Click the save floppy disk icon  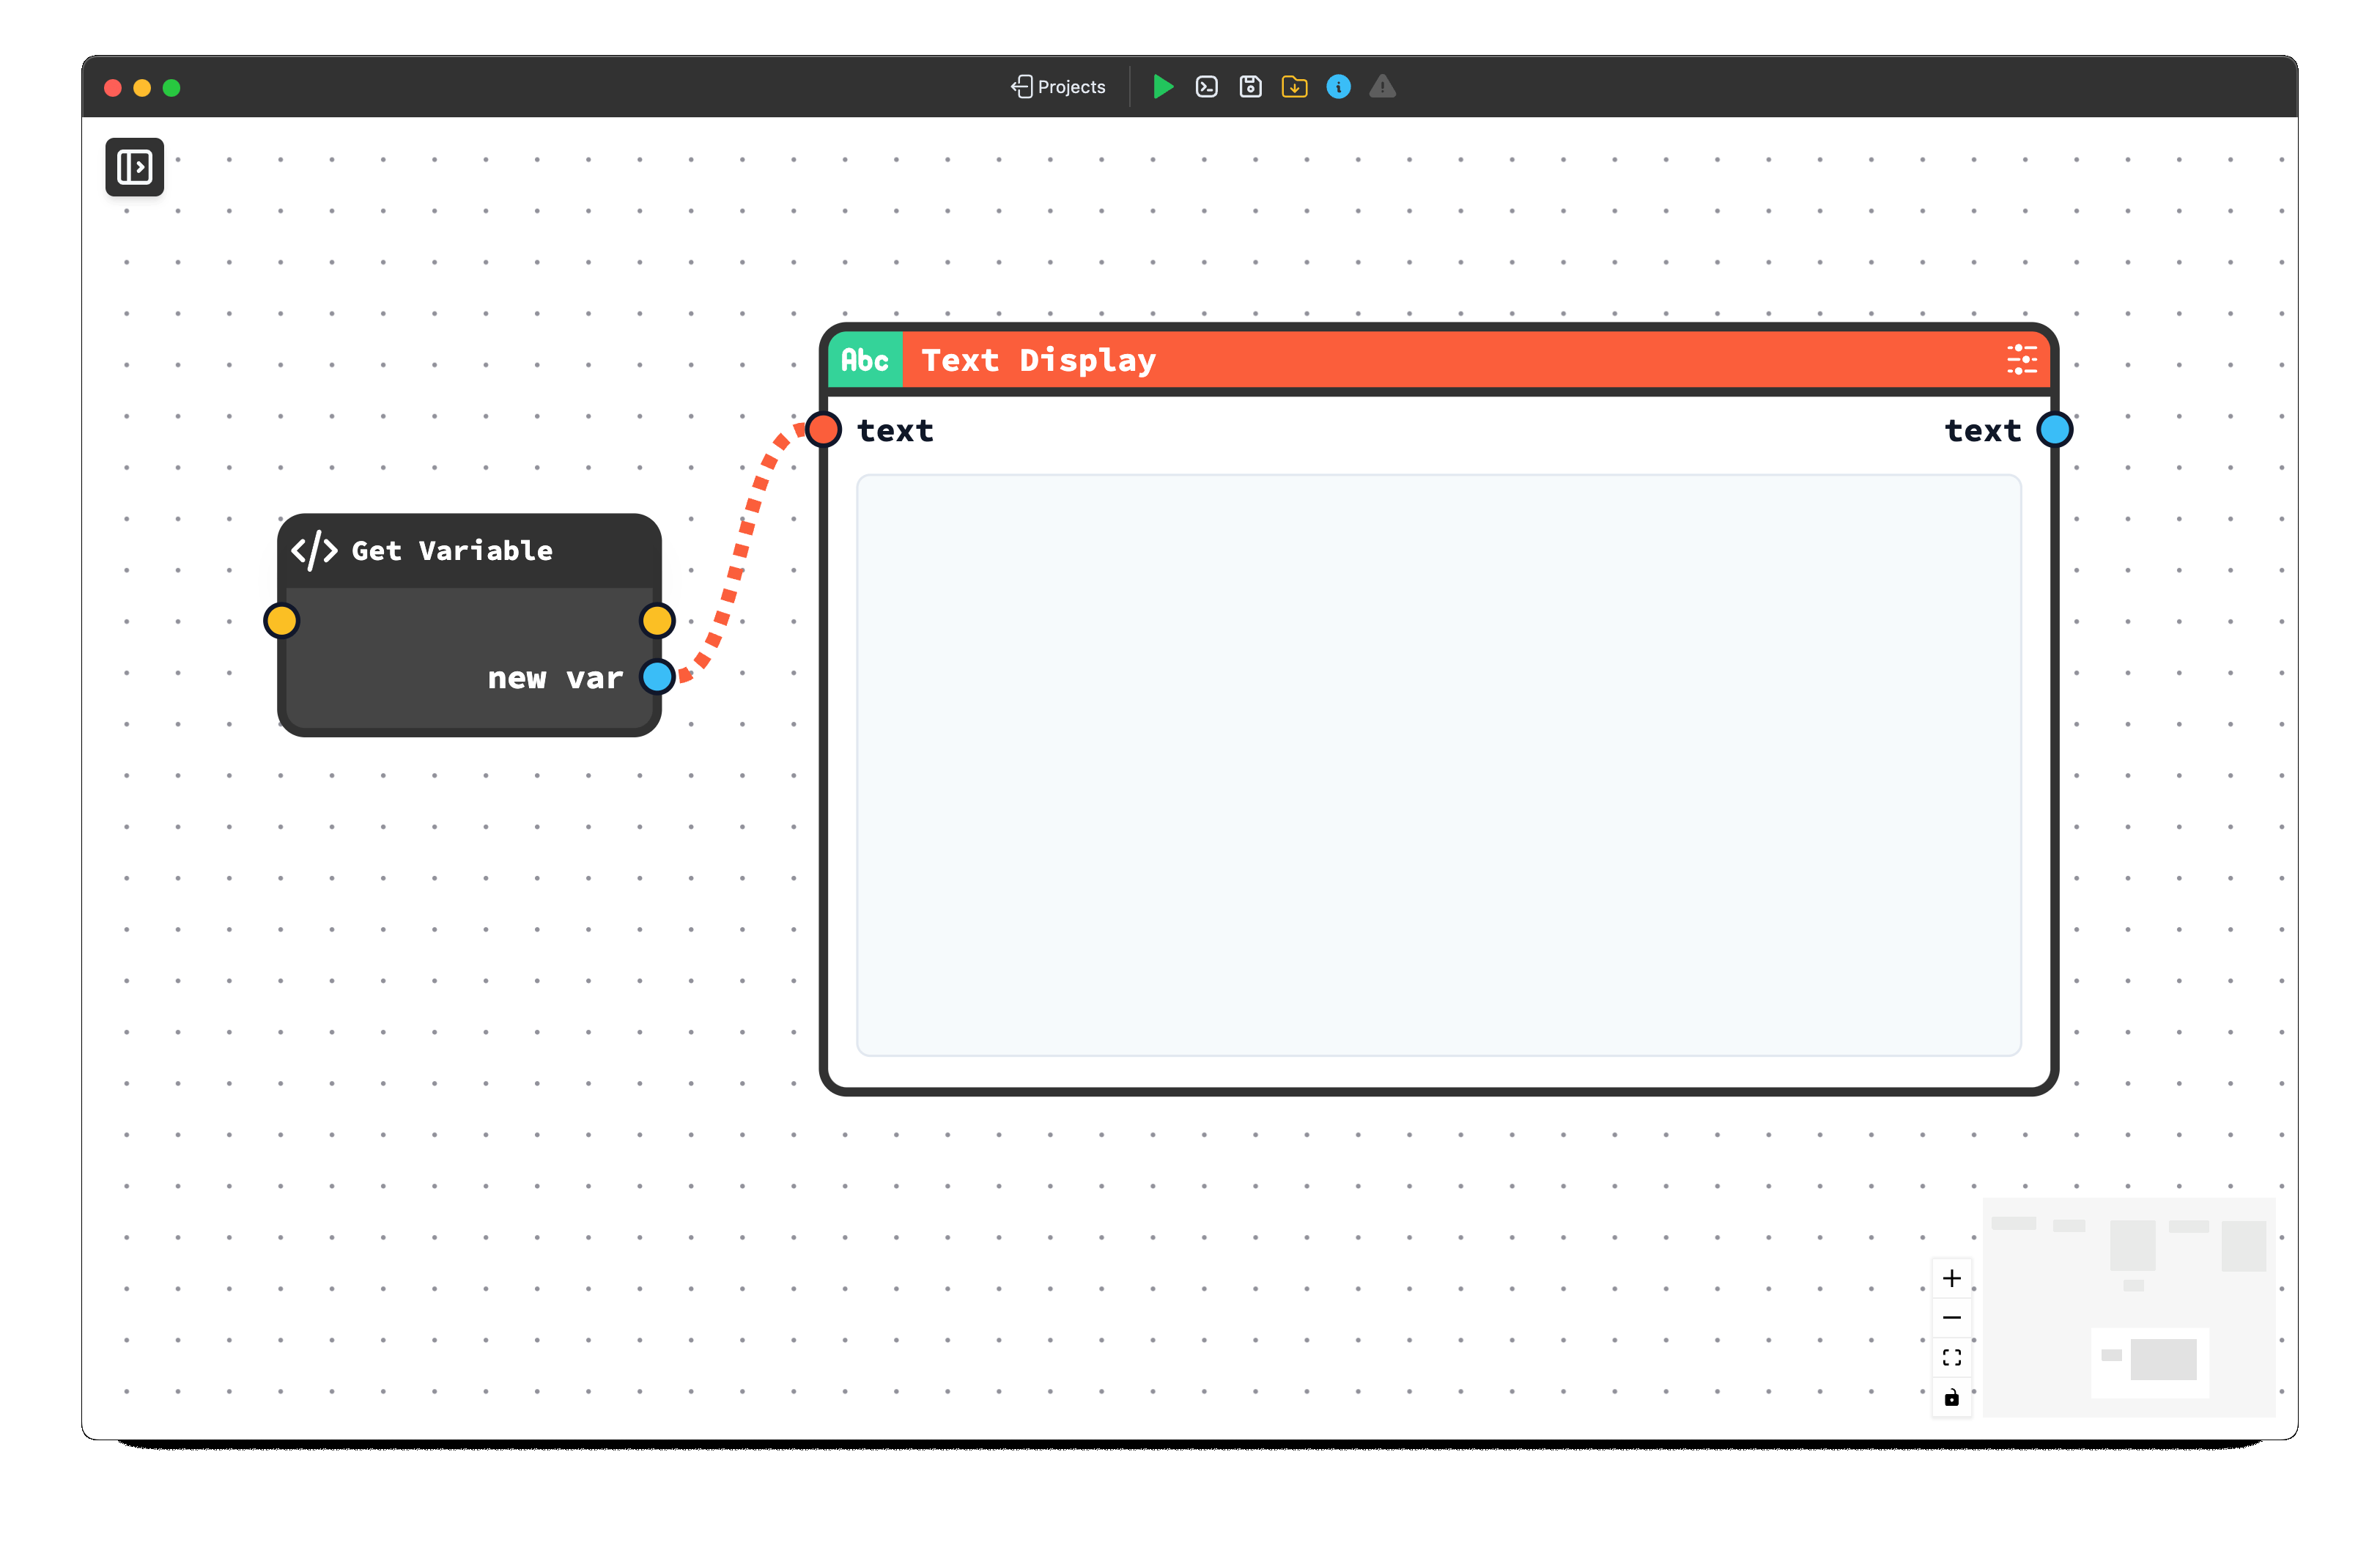pyautogui.click(x=1250, y=87)
